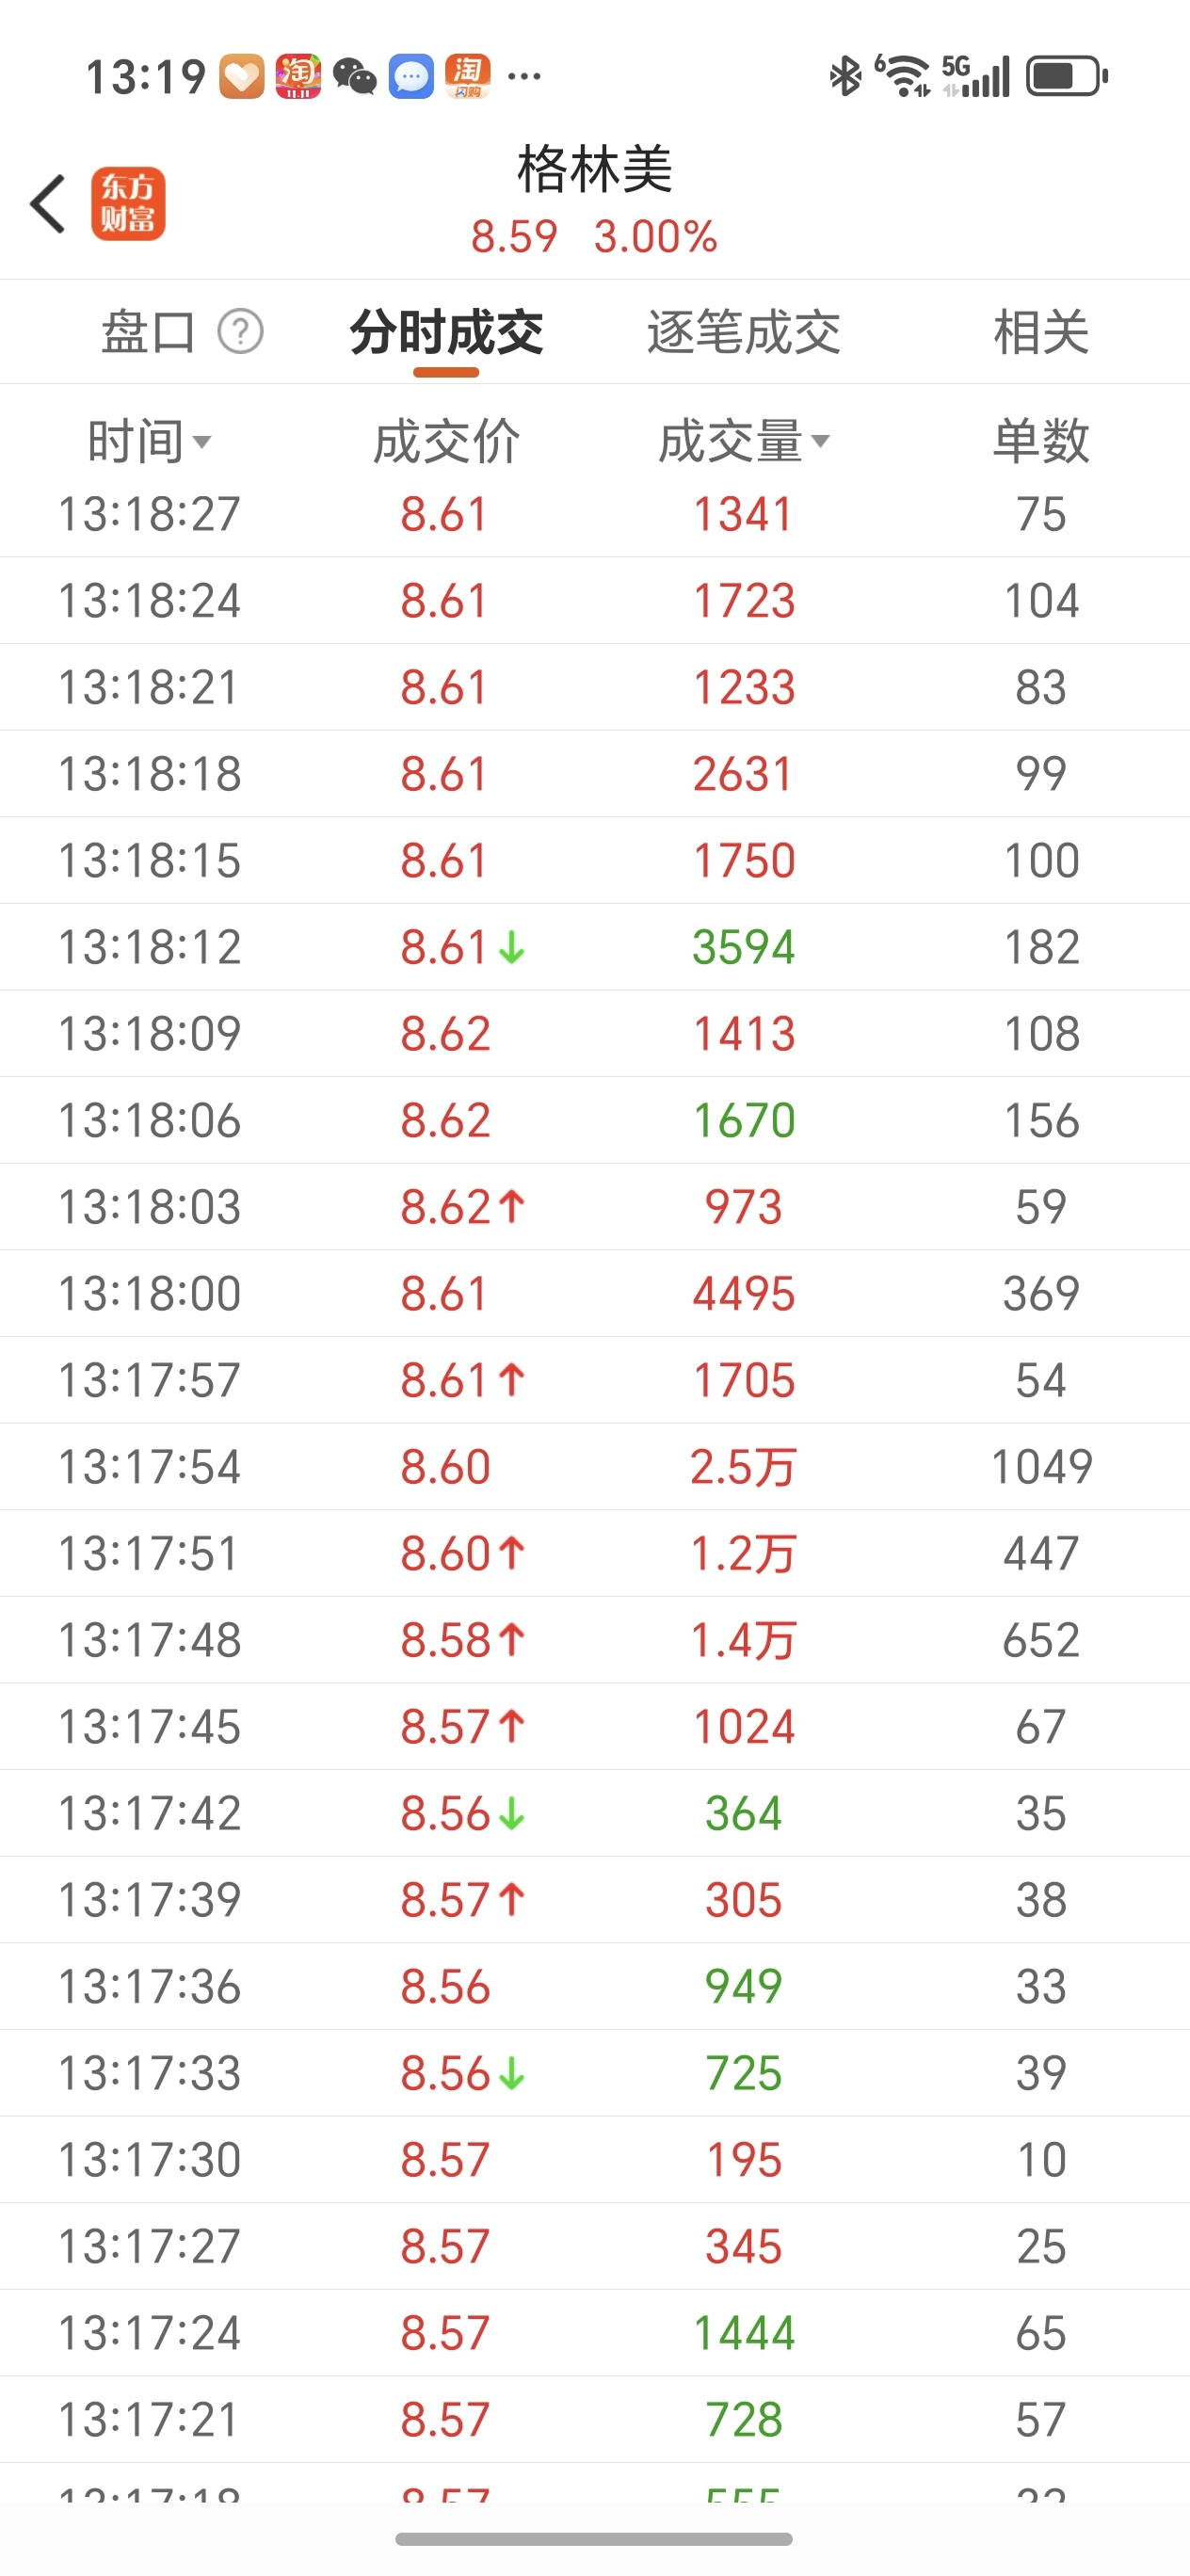Tap the WeChat icon in status bar
The height and width of the screenshot is (2576, 1190).
coord(354,76)
